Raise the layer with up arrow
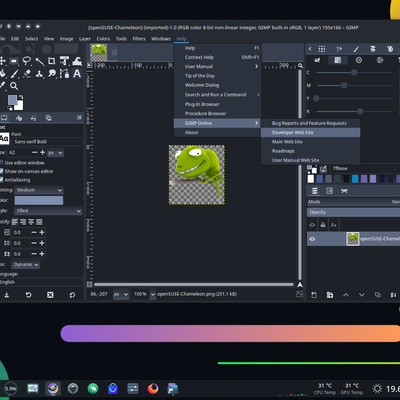This screenshot has height=400, width=400. [x=346, y=295]
